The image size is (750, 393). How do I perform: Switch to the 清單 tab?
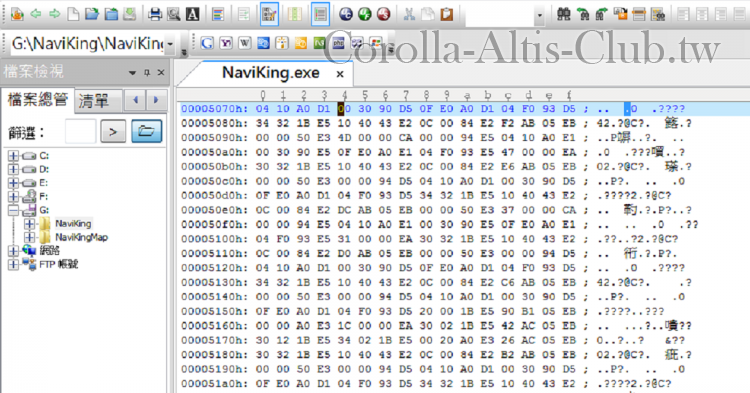[94, 100]
